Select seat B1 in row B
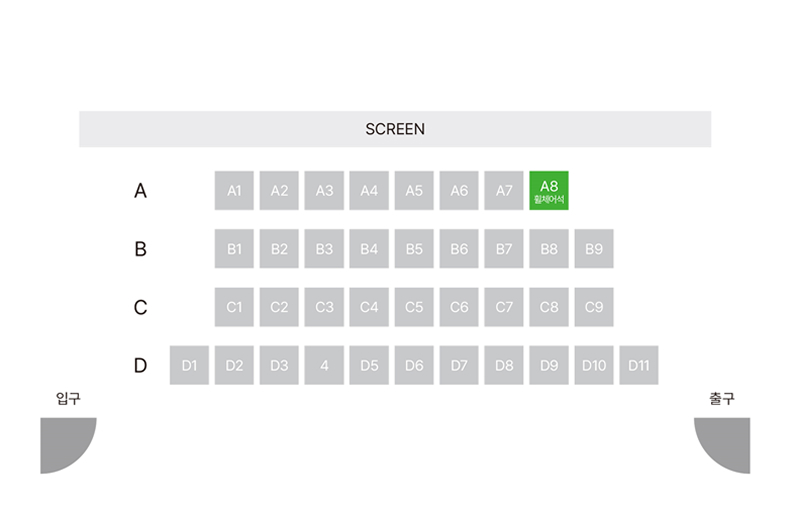Image resolution: width=790 pixels, height=526 pixels. pos(234,249)
